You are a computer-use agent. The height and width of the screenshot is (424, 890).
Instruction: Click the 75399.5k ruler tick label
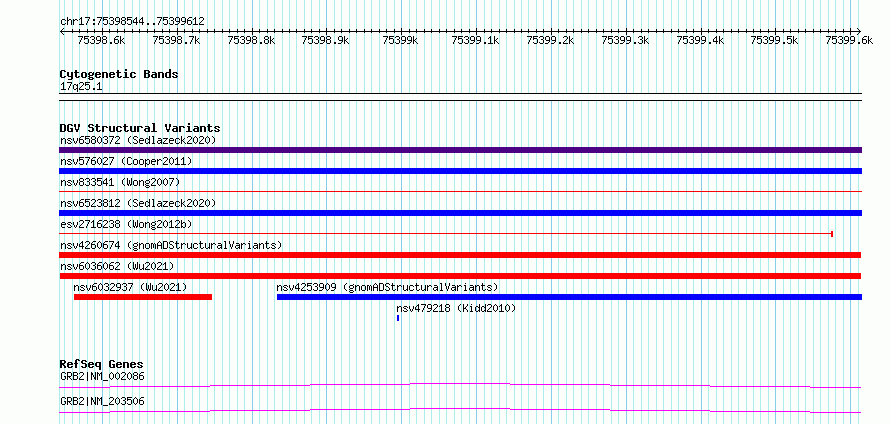tap(774, 40)
